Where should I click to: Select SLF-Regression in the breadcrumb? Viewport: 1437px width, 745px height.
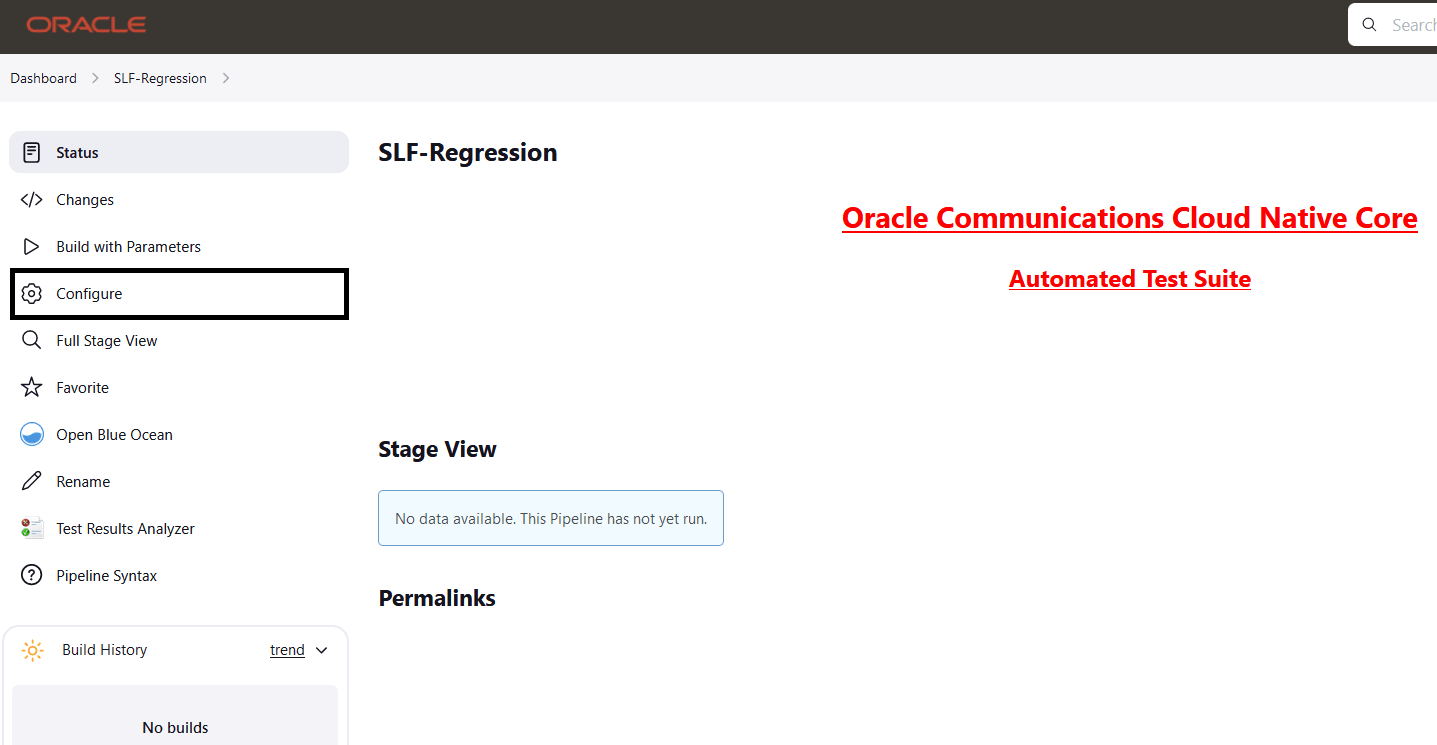click(160, 78)
